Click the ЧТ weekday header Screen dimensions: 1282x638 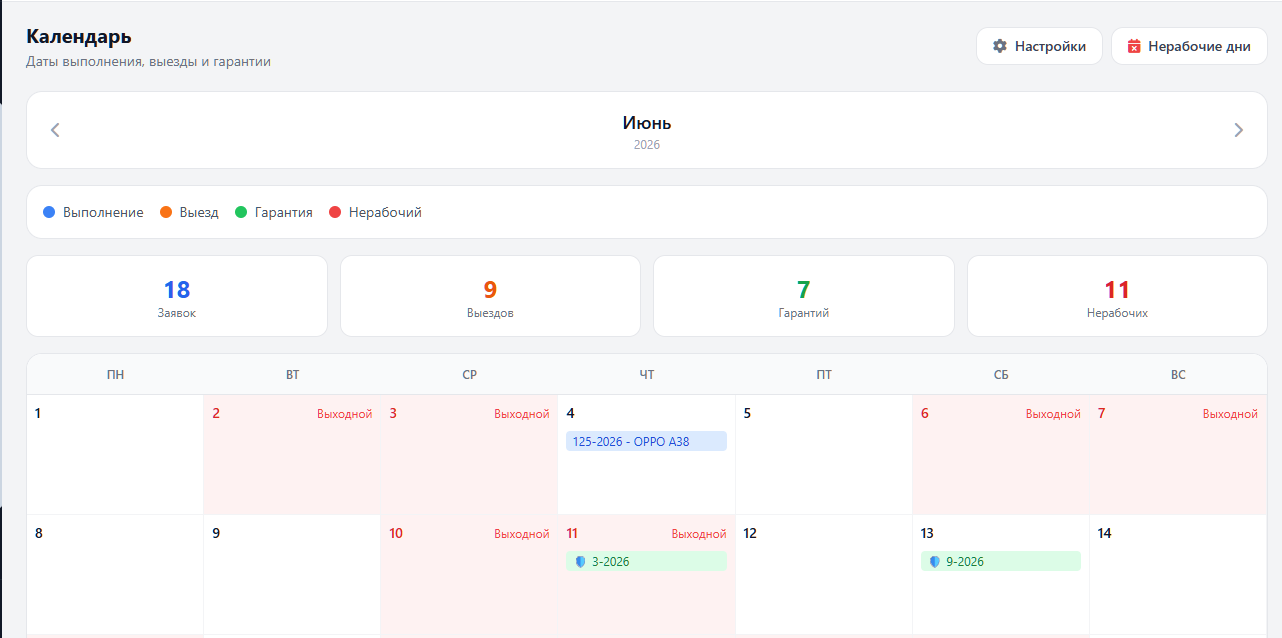647,375
